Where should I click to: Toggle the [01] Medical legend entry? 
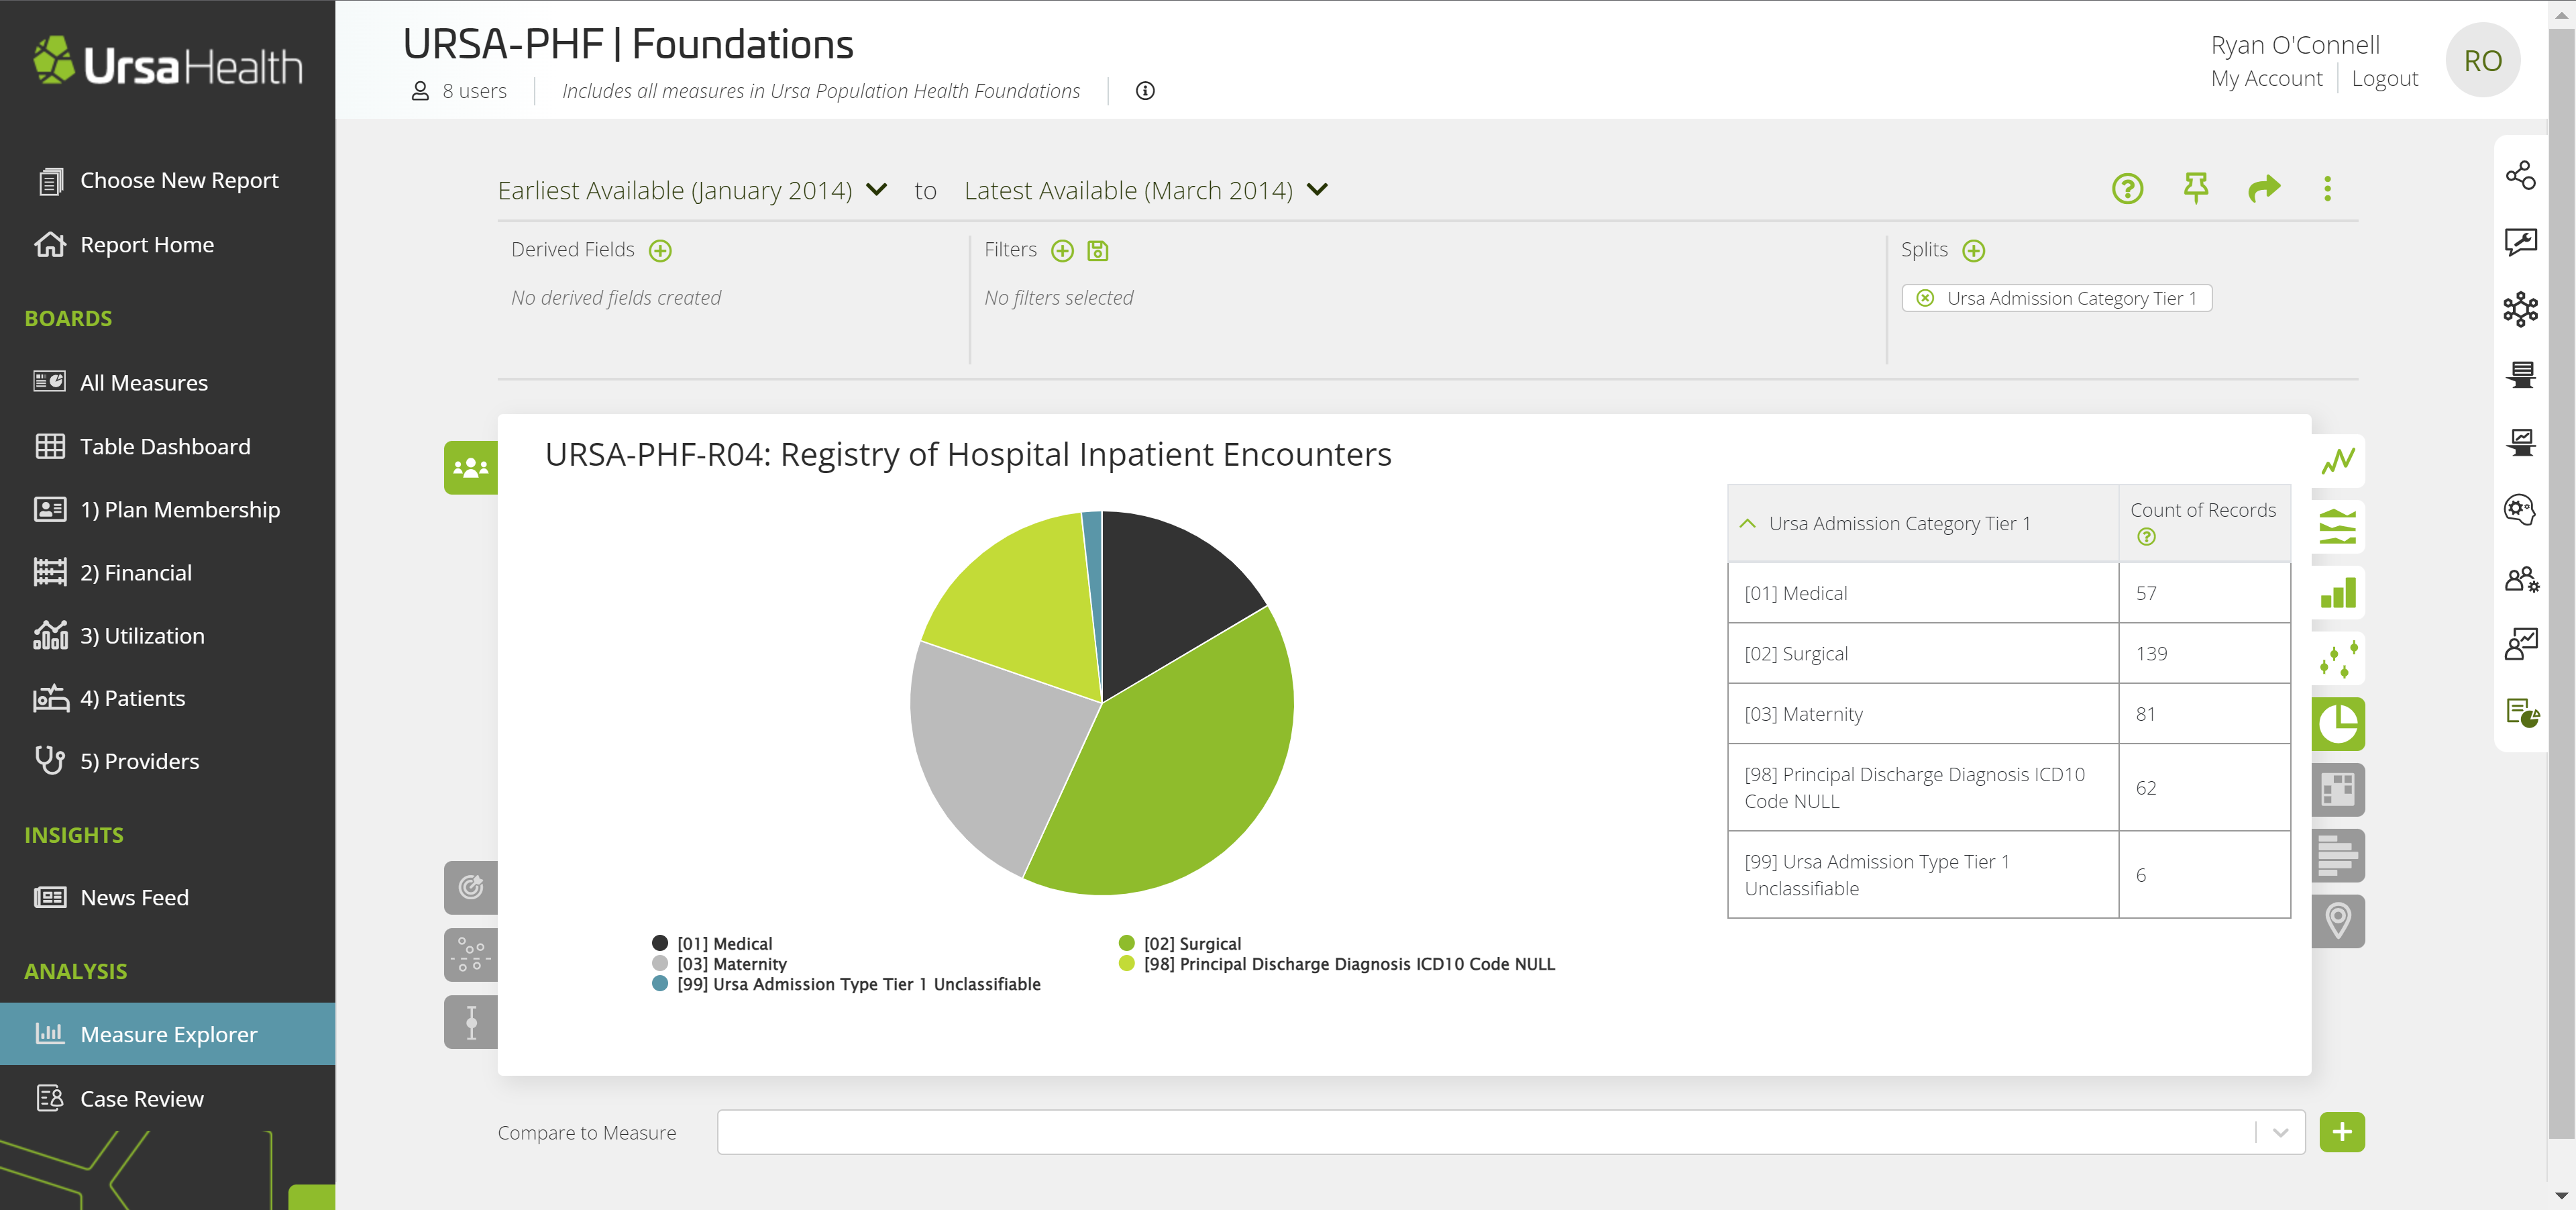tap(712, 943)
